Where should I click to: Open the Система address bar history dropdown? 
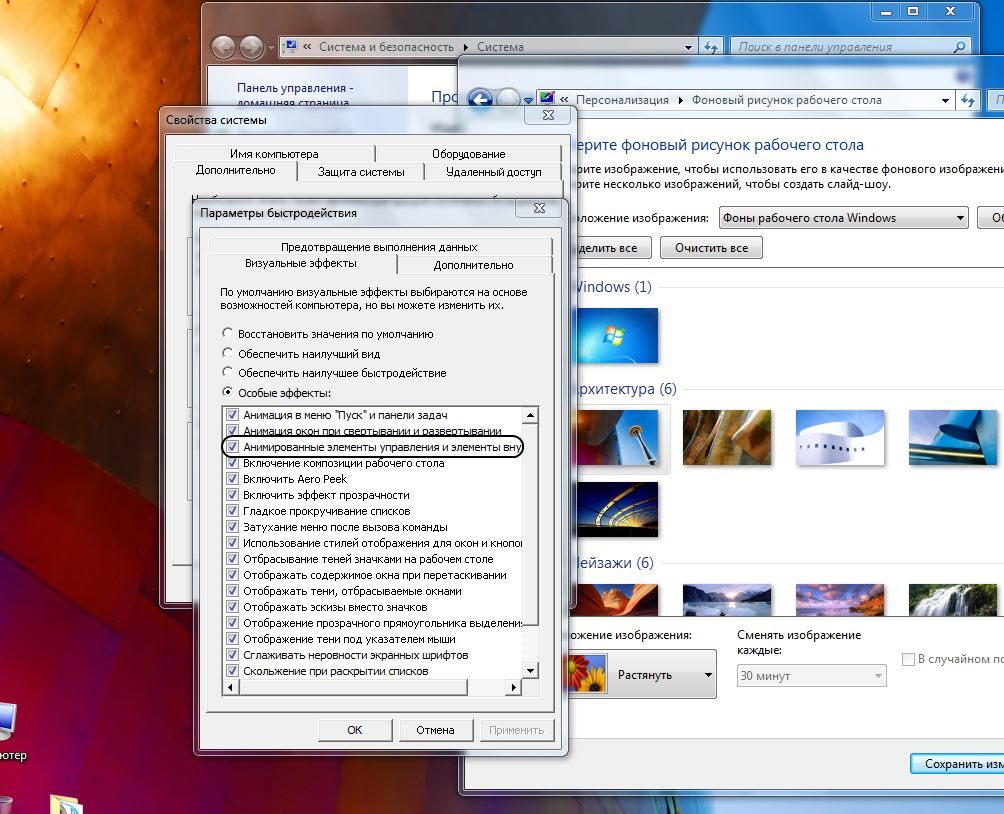point(688,47)
